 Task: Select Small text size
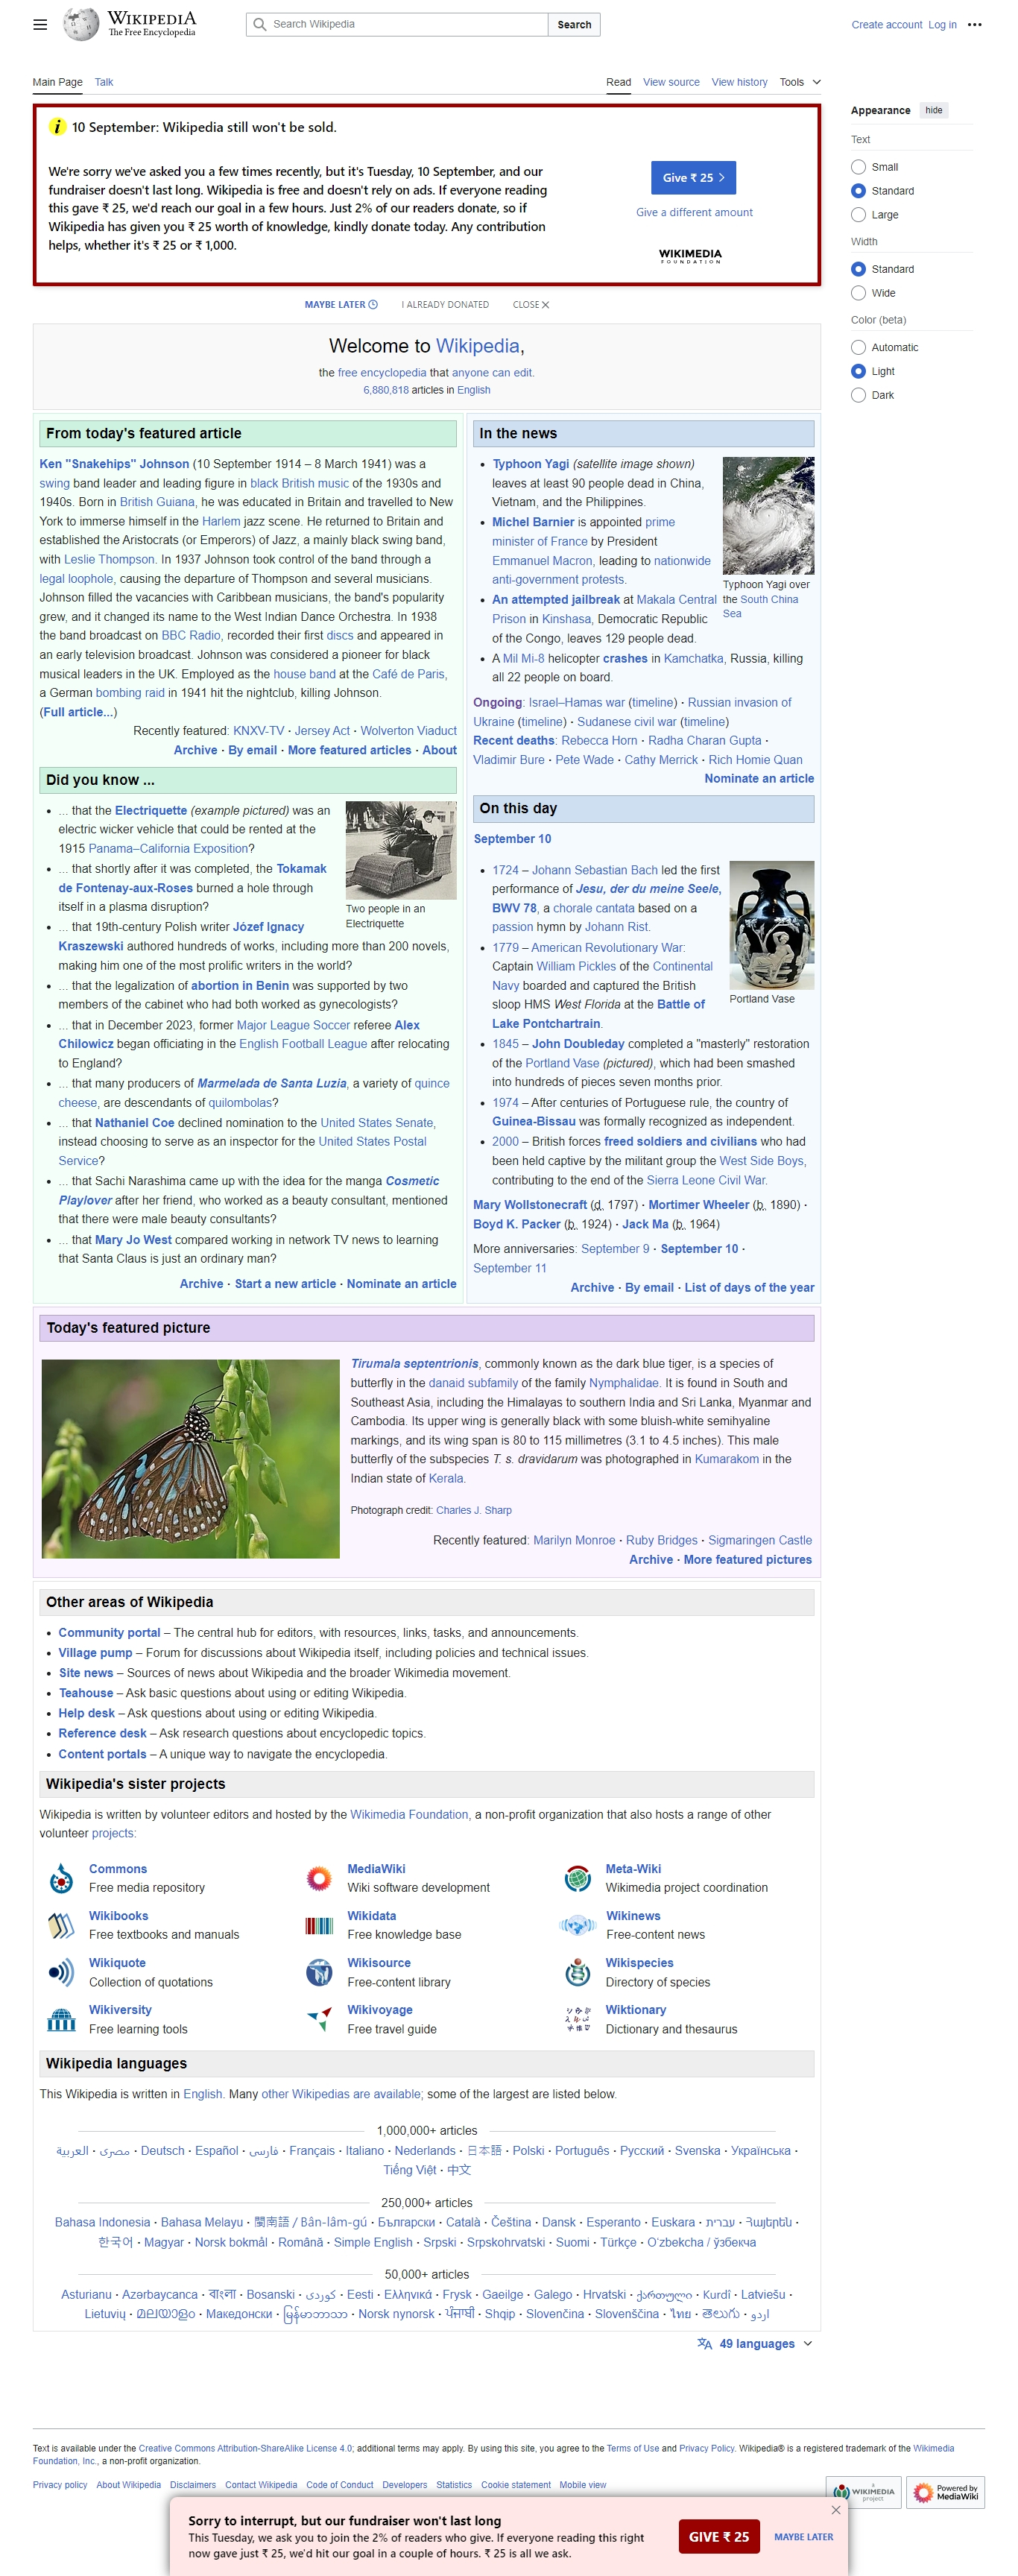[x=858, y=167]
